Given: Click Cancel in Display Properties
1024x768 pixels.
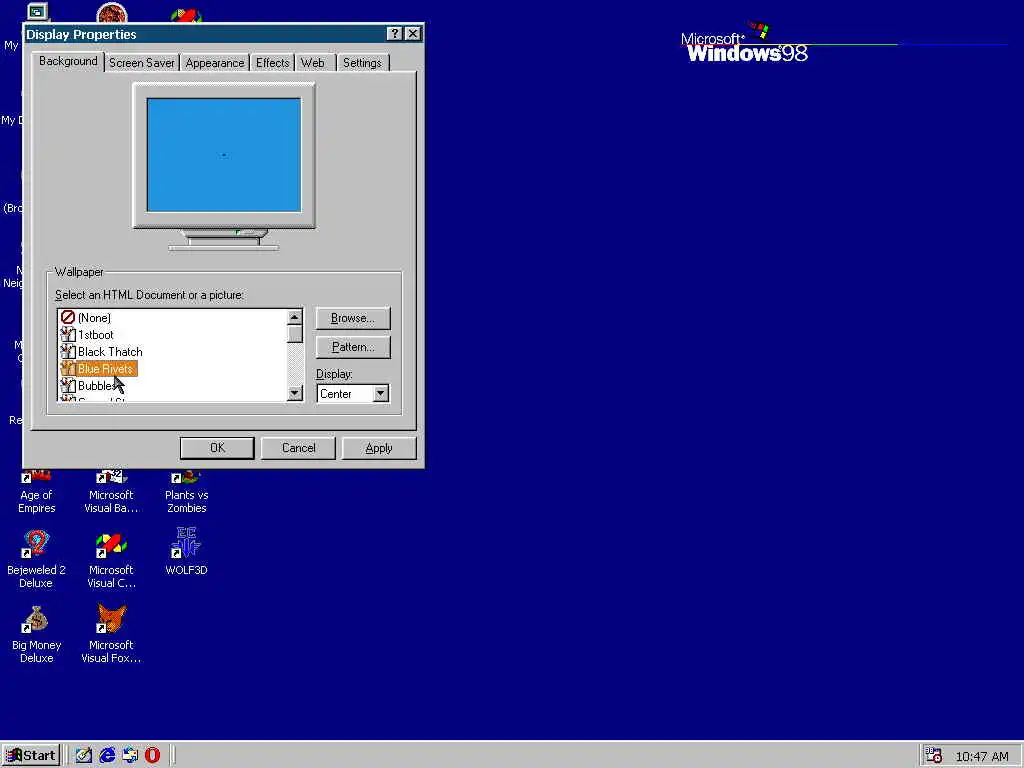Looking at the screenshot, I should (x=298, y=448).
